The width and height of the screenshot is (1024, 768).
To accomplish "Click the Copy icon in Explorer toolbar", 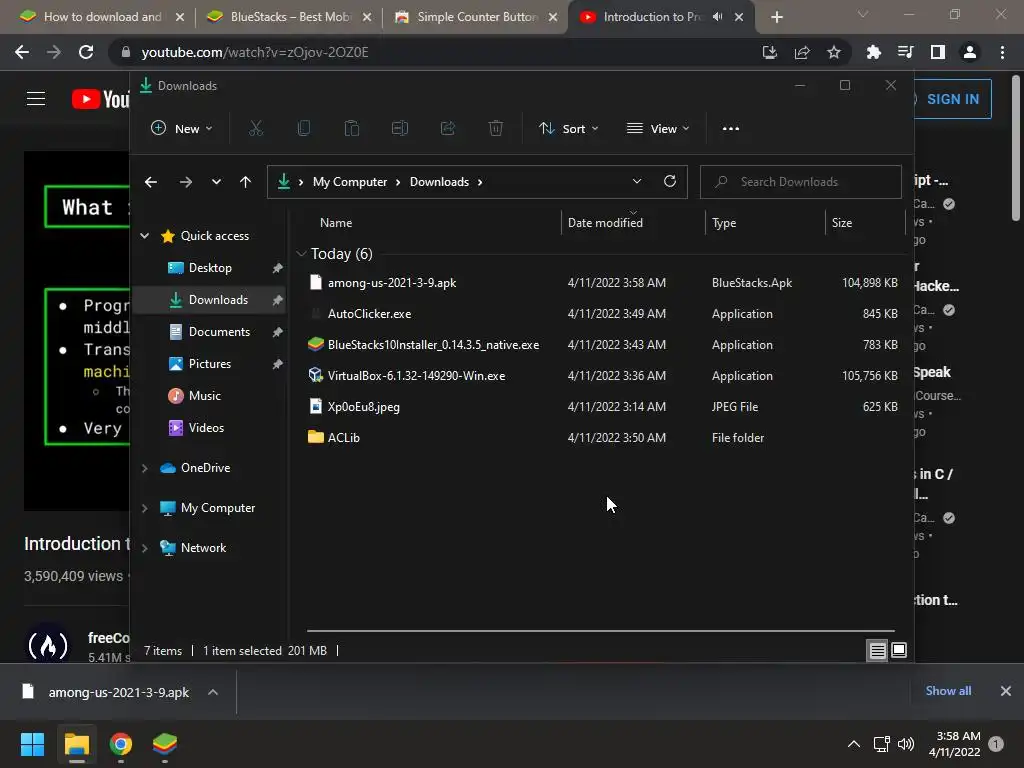I will tap(304, 129).
